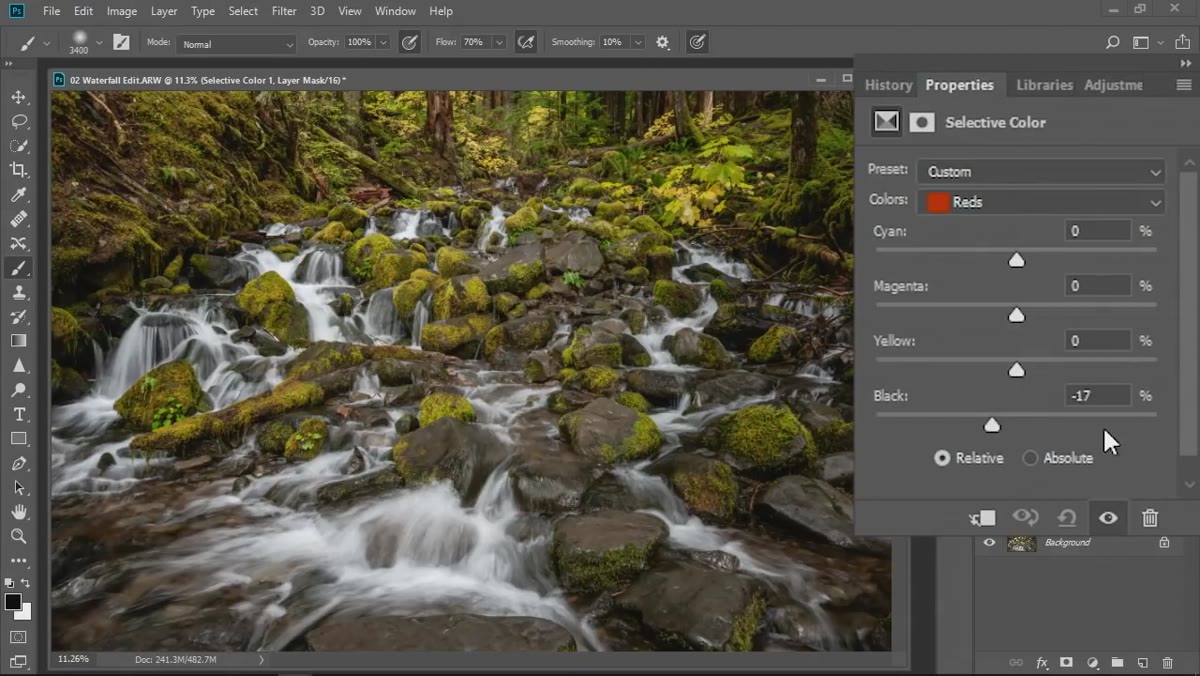Select the Dodge tool
The width and height of the screenshot is (1200, 676).
pyautogui.click(x=18, y=390)
